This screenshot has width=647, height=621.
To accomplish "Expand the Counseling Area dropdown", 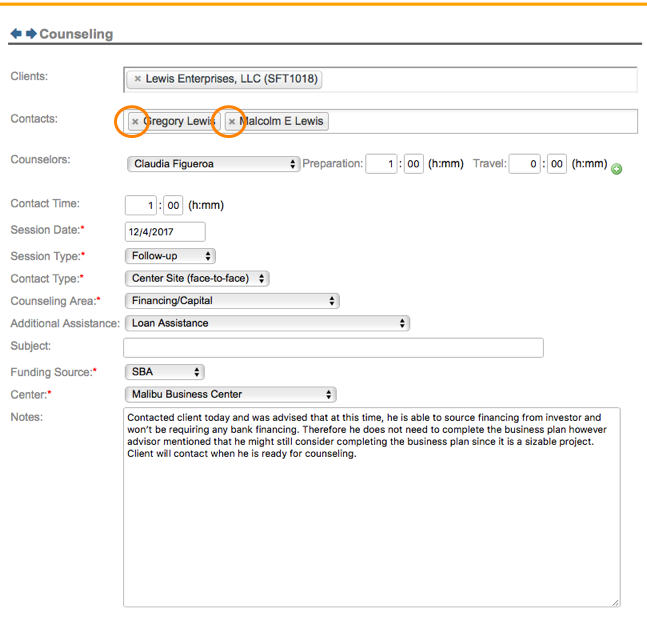I will (232, 300).
